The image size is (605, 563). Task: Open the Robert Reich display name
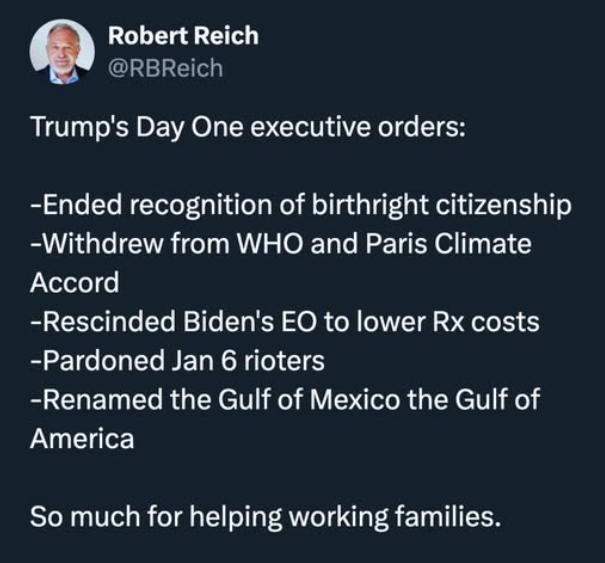[182, 36]
